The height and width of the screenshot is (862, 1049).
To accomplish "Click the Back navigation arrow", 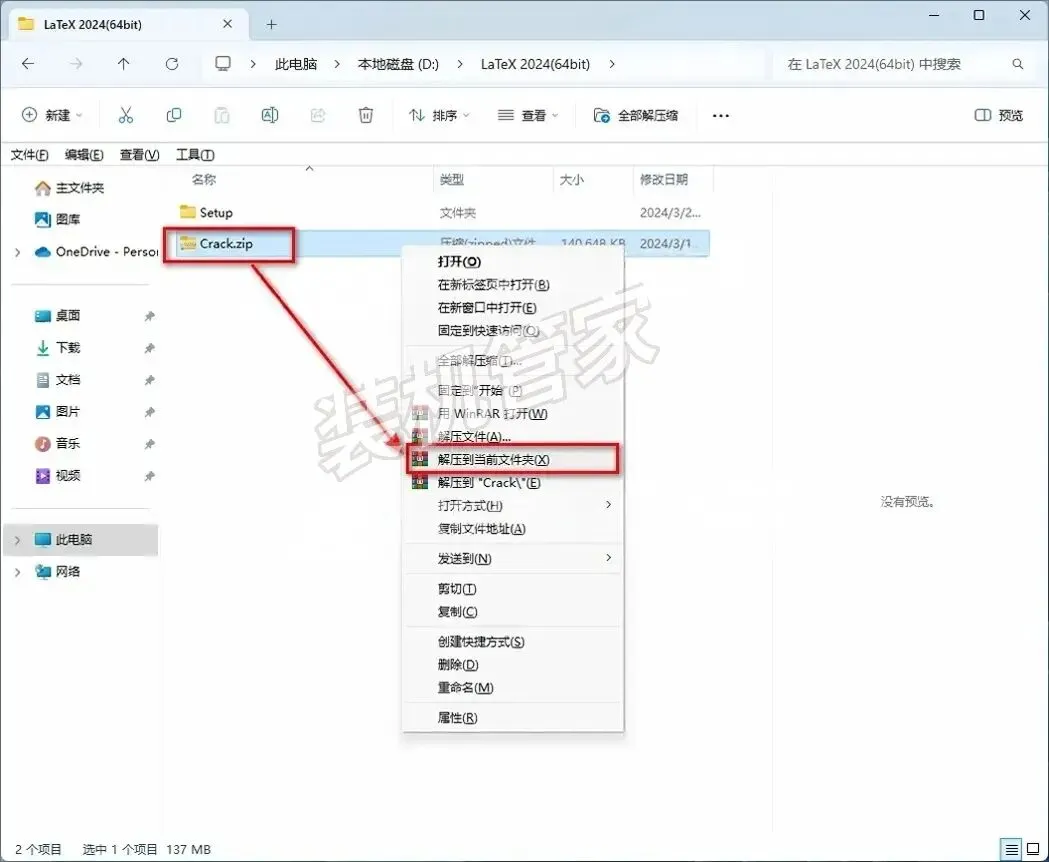I will click(x=28, y=64).
